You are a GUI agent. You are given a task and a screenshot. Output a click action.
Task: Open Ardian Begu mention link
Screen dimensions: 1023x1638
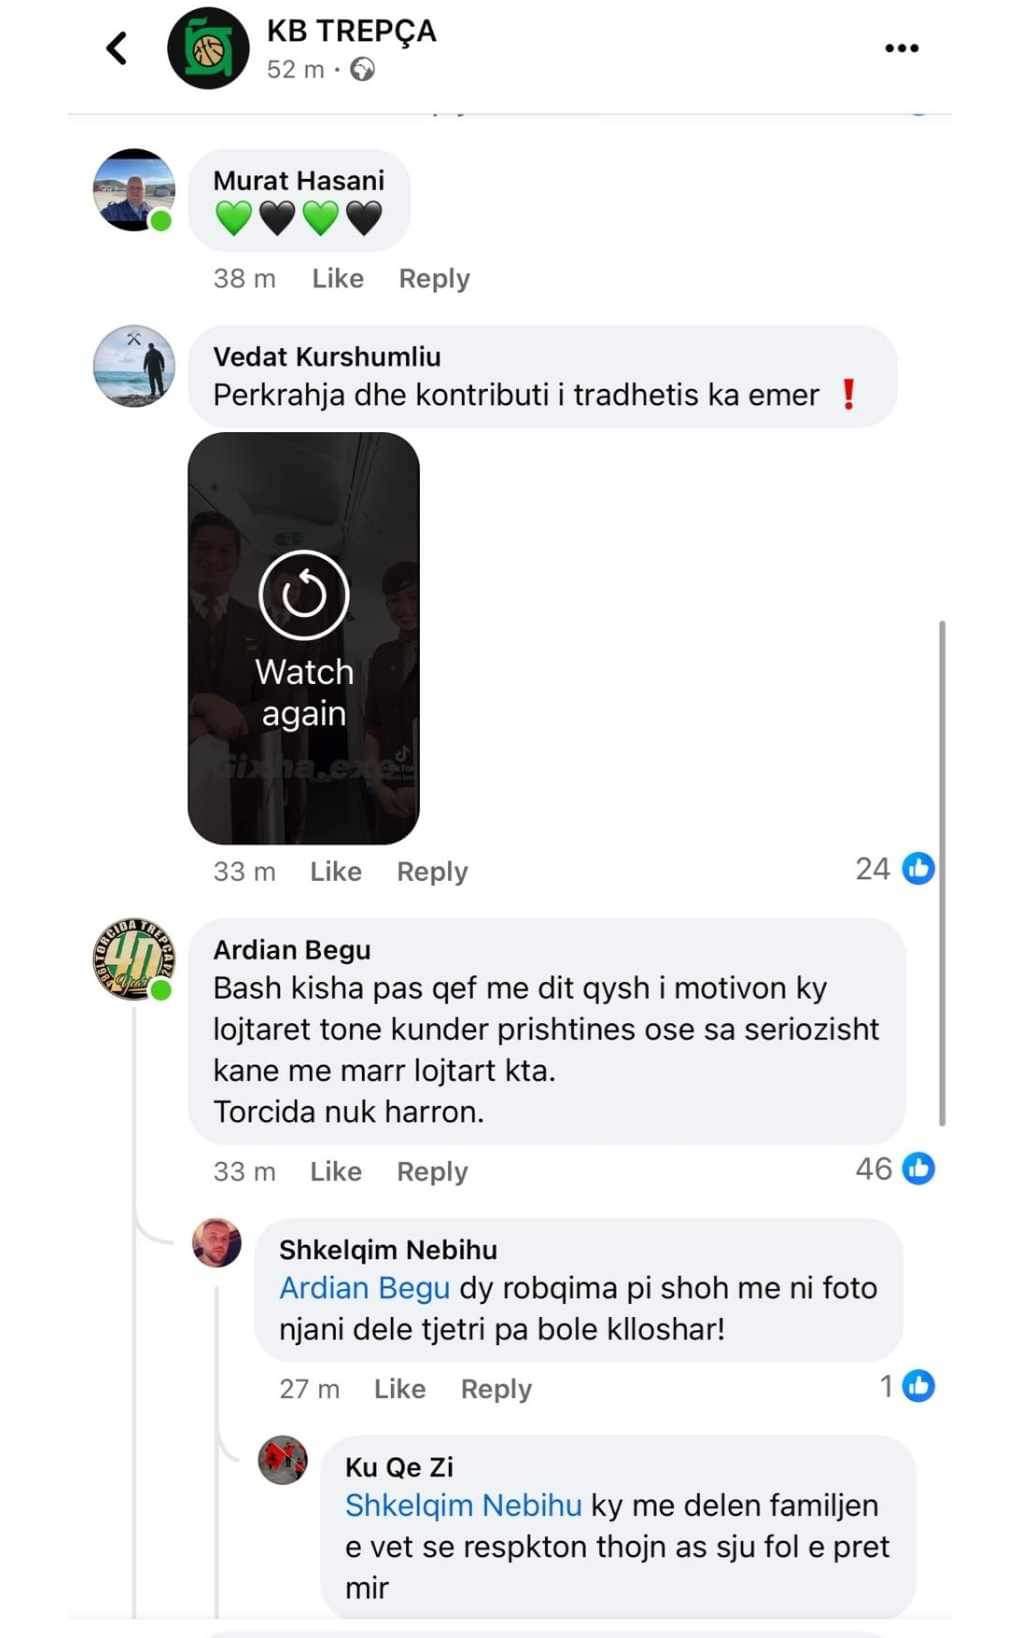tap(364, 1288)
